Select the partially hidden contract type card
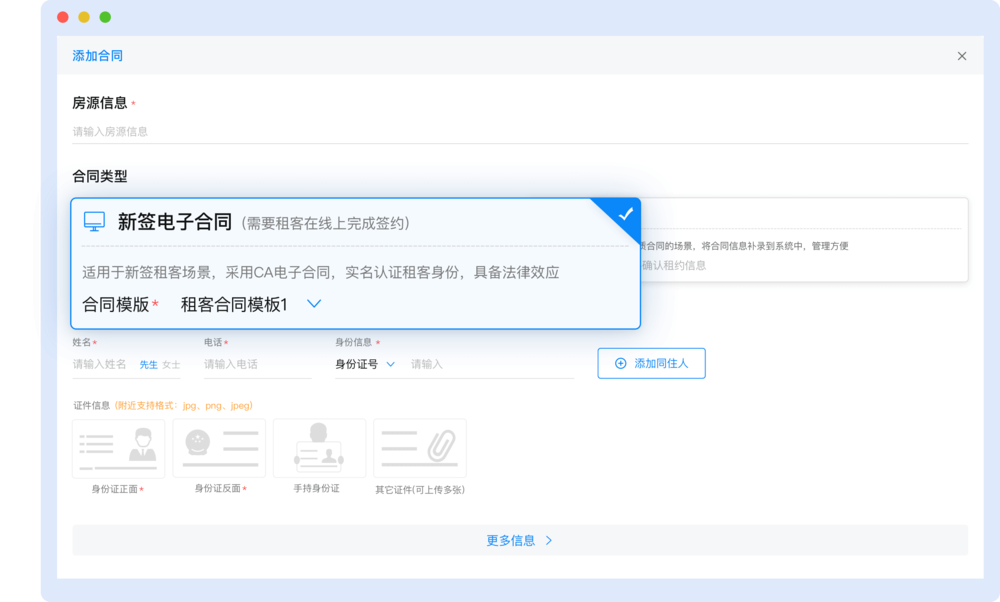The height and width of the screenshot is (602, 1000). point(804,240)
